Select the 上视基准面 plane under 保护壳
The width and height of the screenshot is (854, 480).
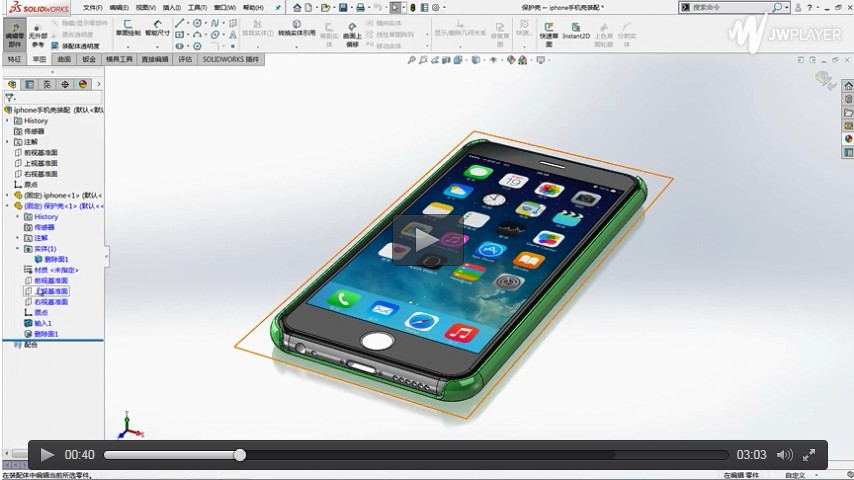(x=52, y=291)
